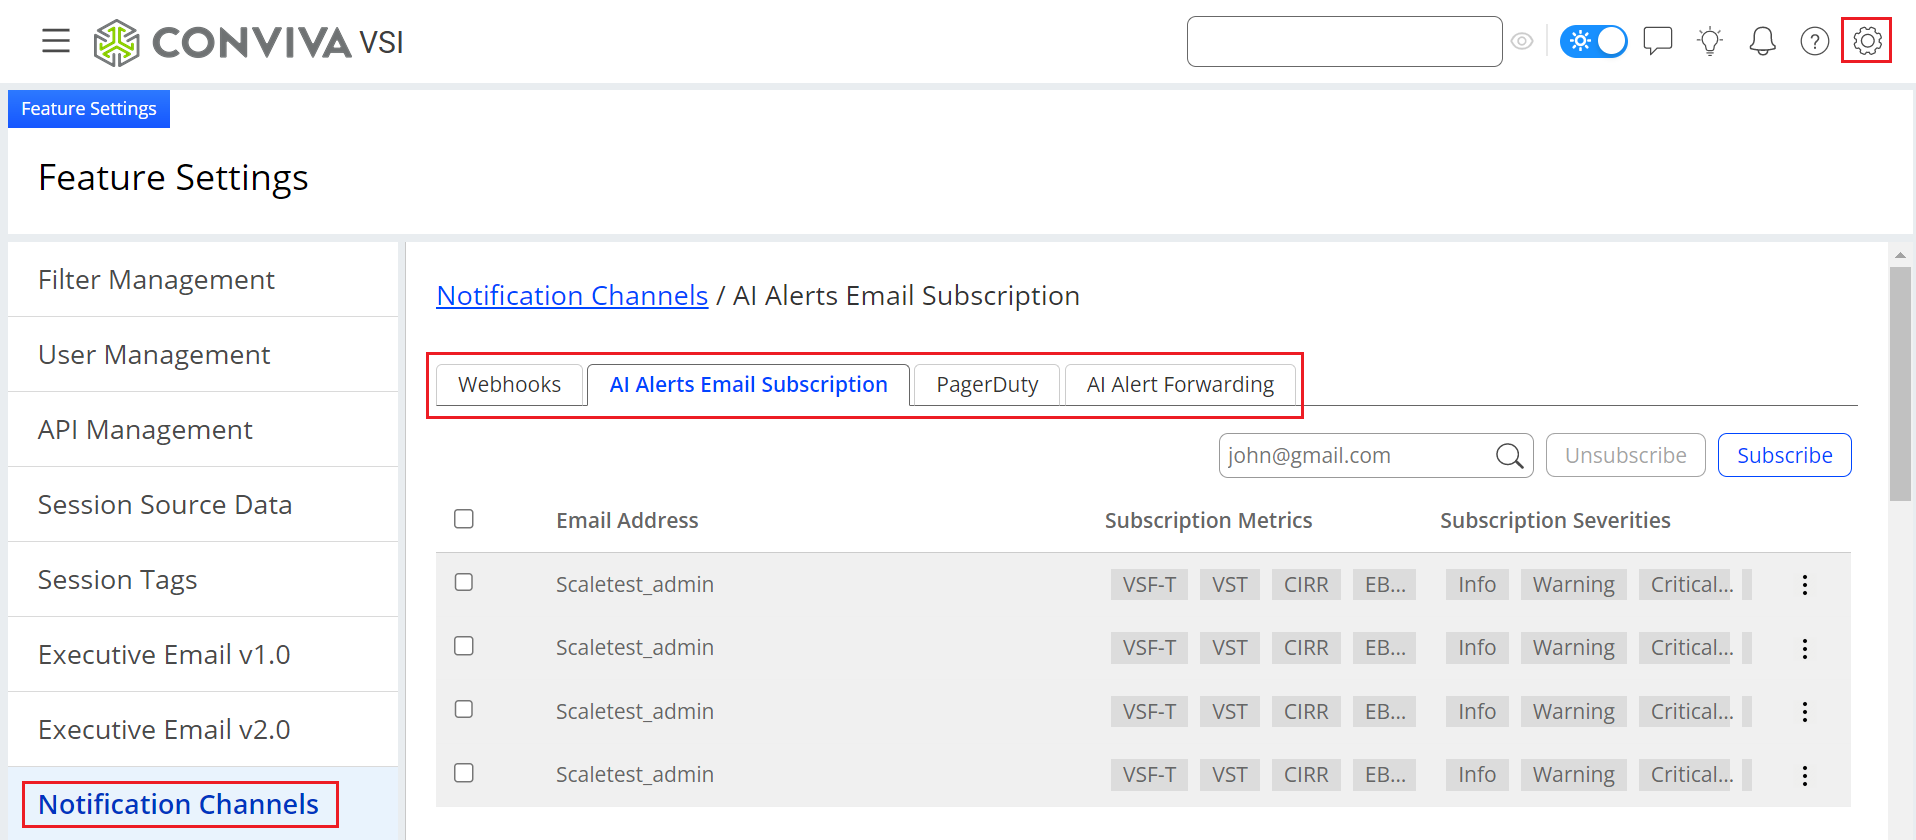Toggle the eye visibility icon
Image resolution: width=1916 pixels, height=840 pixels.
click(x=1522, y=41)
